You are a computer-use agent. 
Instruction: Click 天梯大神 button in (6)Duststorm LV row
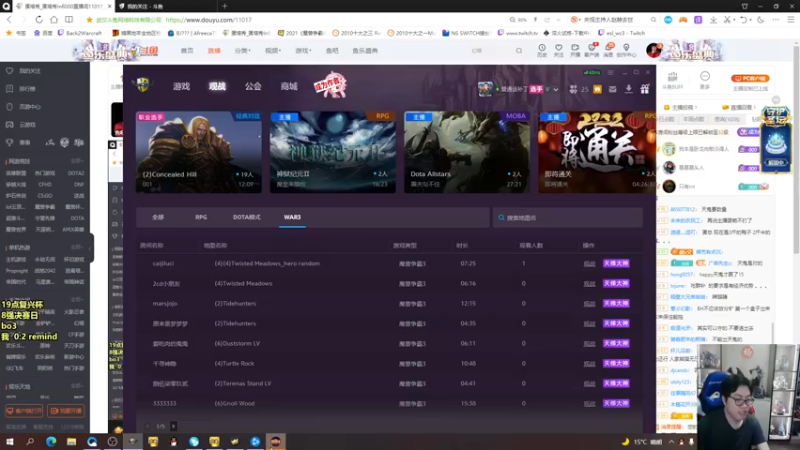point(616,343)
